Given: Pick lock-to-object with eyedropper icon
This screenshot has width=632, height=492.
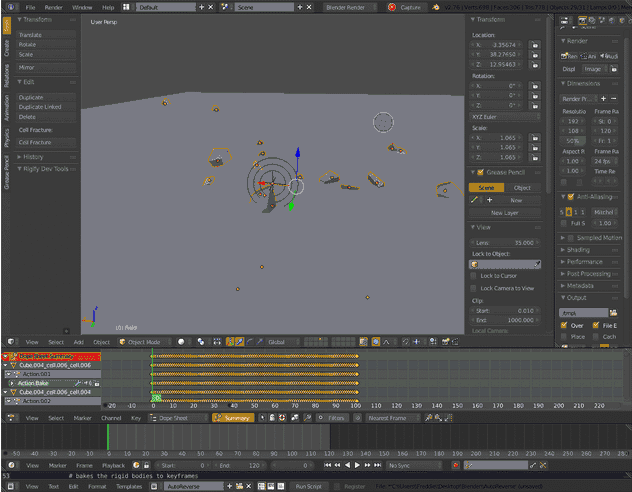Looking at the screenshot, I should pos(537,264).
